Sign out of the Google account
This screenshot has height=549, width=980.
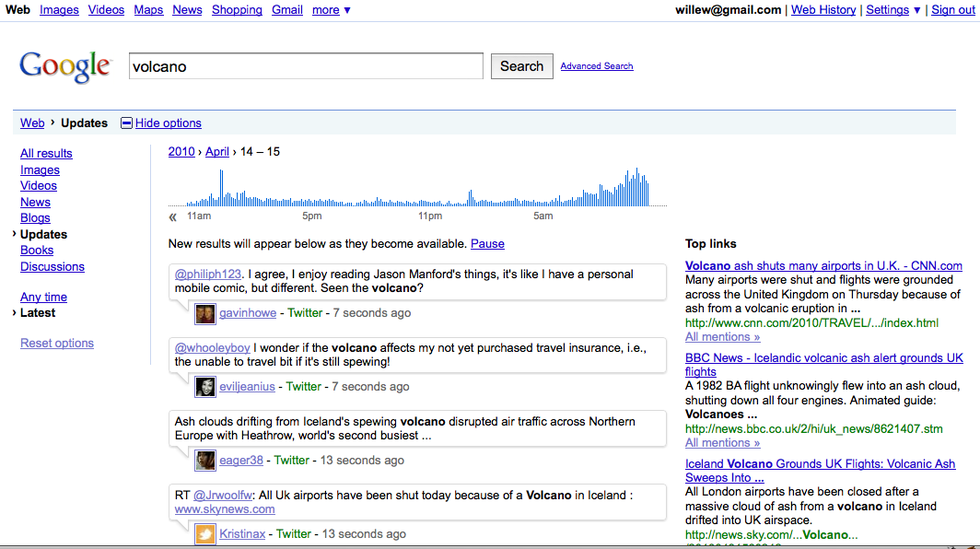tap(952, 10)
